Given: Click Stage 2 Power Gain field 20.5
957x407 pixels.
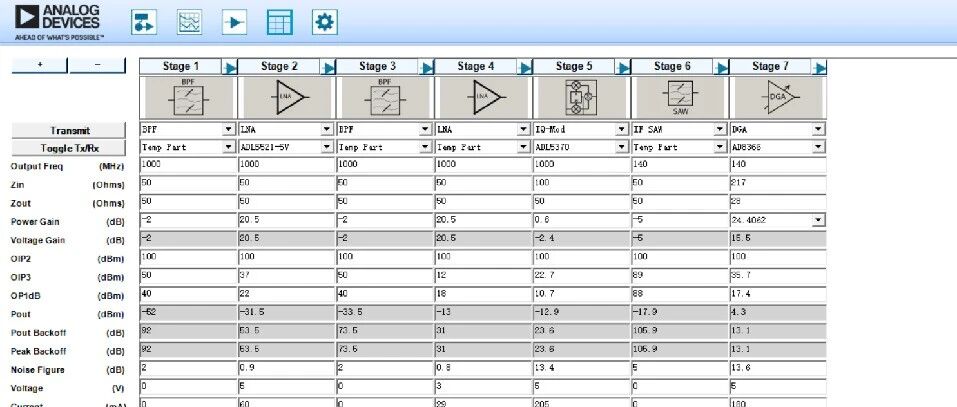Looking at the screenshot, I should 286,220.
